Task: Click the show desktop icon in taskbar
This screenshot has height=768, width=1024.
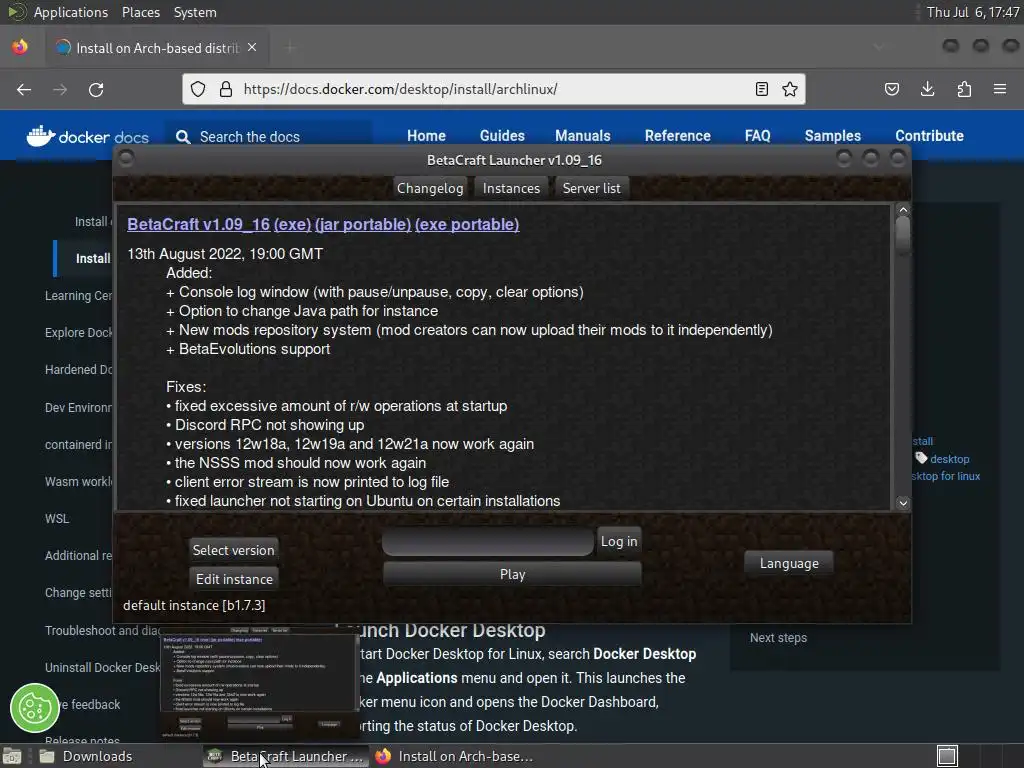Action: [12, 756]
